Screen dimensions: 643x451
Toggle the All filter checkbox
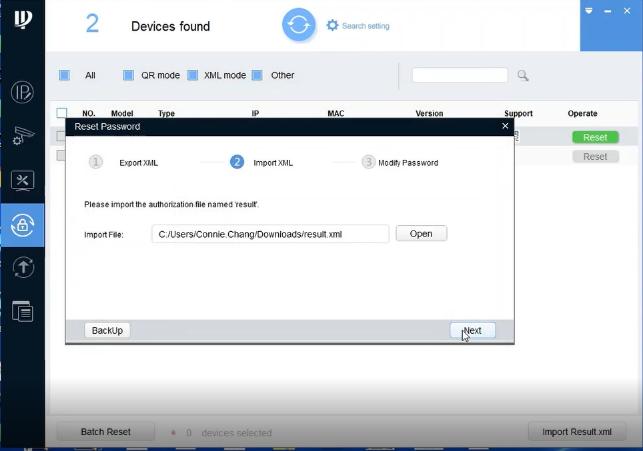[65, 75]
